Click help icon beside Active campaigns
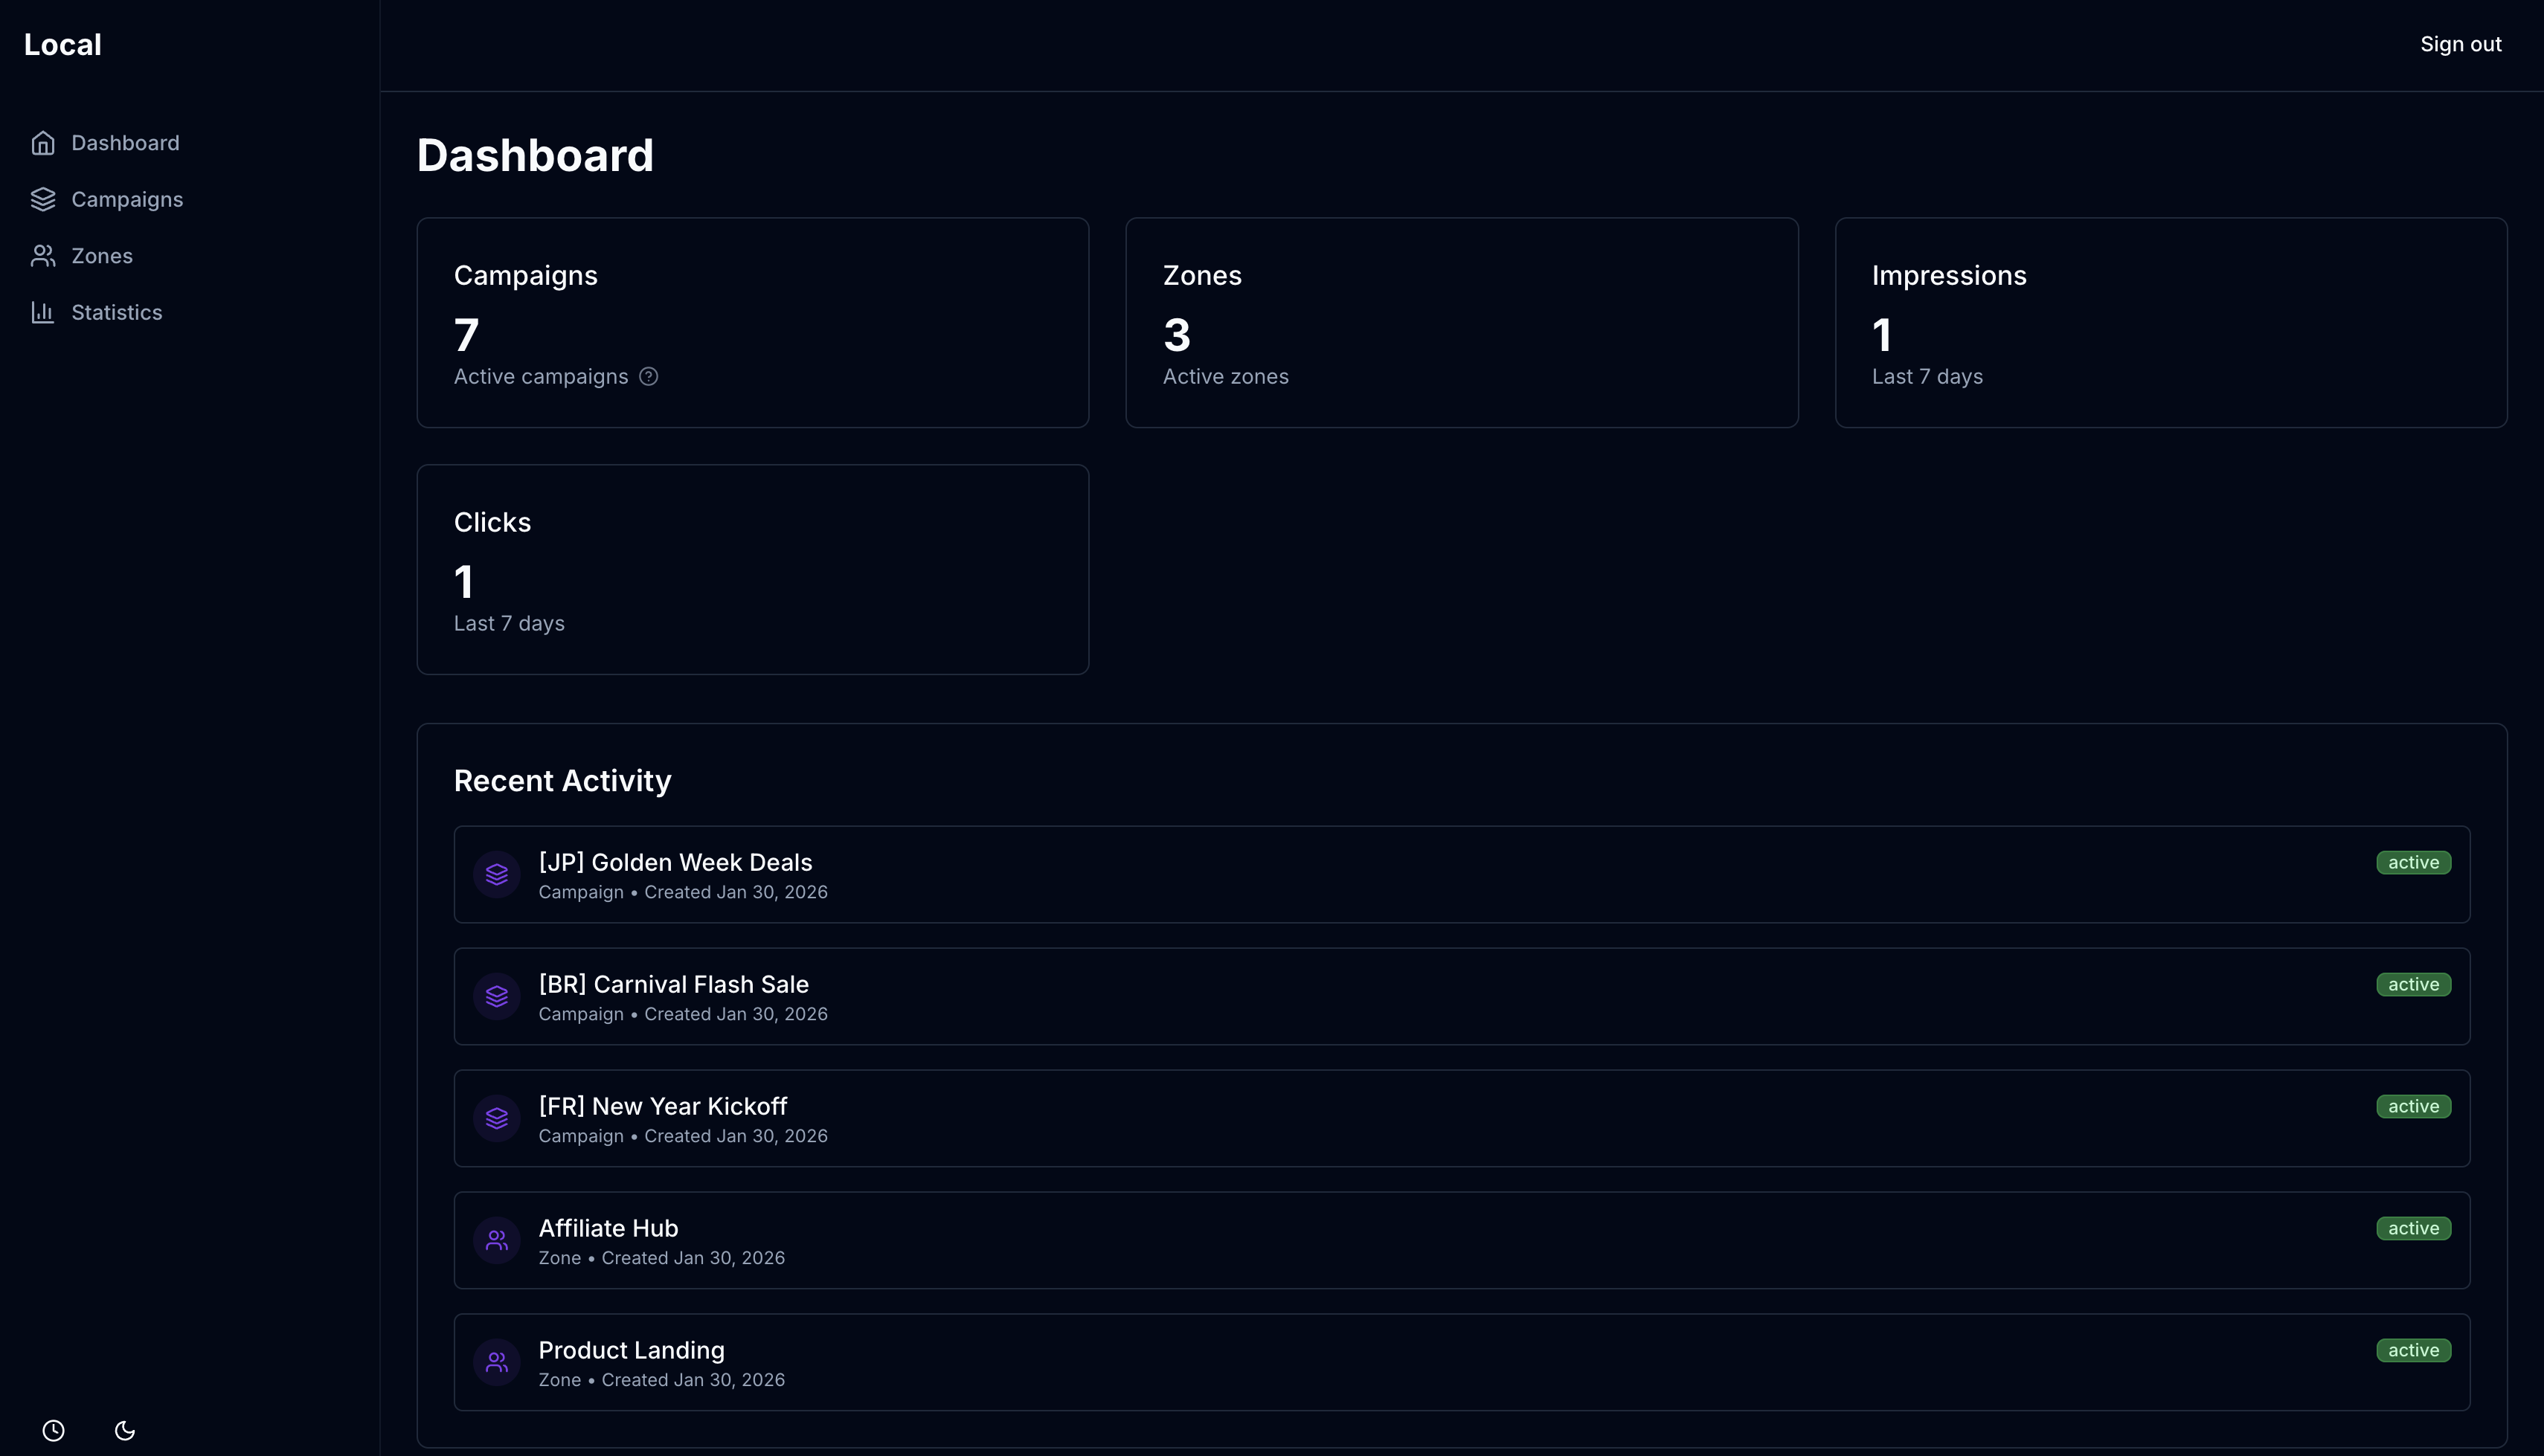2544x1456 pixels. [x=649, y=377]
